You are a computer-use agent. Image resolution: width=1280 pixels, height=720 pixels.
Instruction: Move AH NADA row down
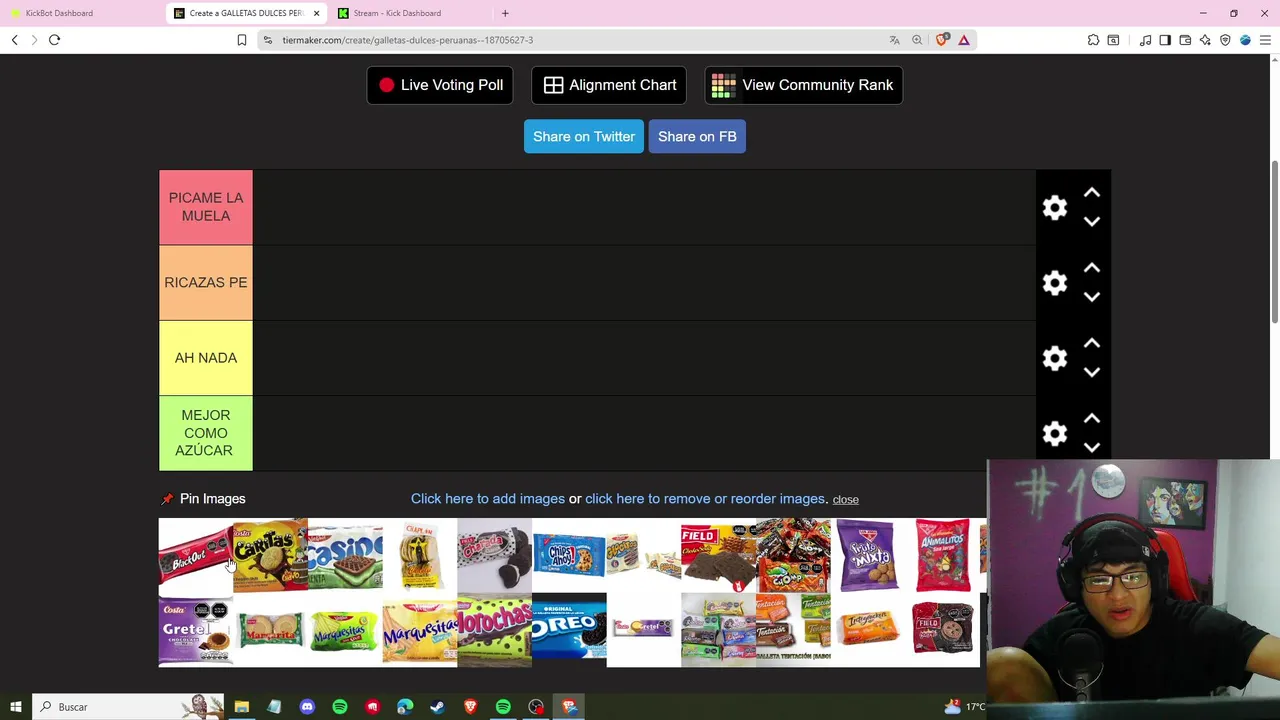tap(1092, 372)
